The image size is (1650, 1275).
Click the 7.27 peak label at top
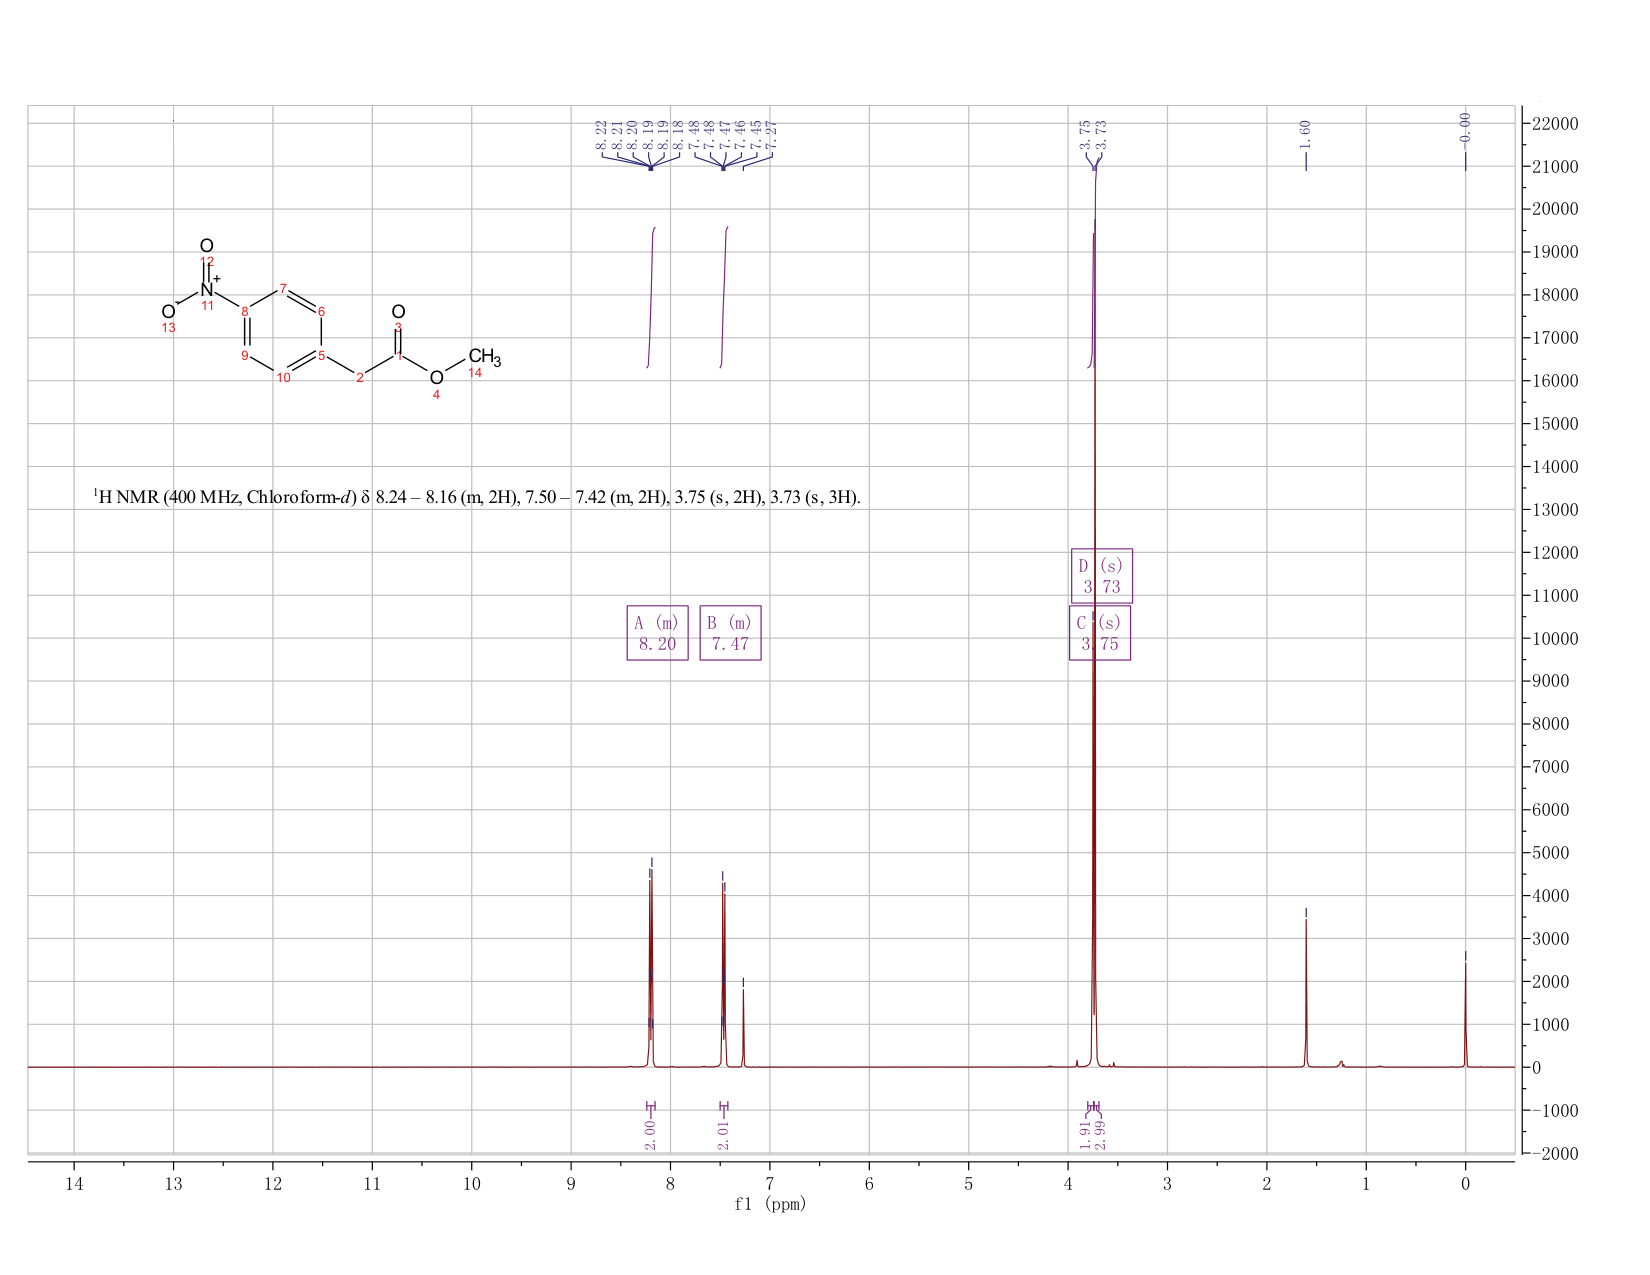click(x=771, y=133)
